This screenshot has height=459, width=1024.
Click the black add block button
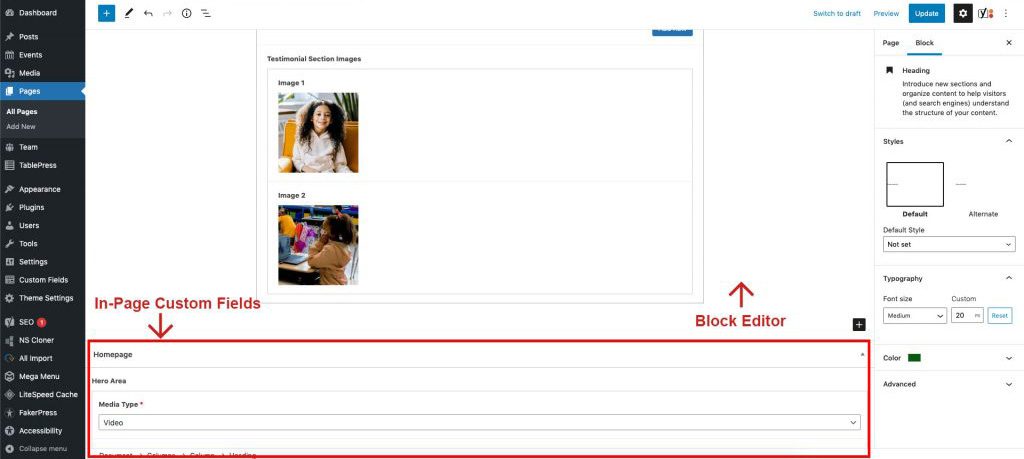point(858,324)
